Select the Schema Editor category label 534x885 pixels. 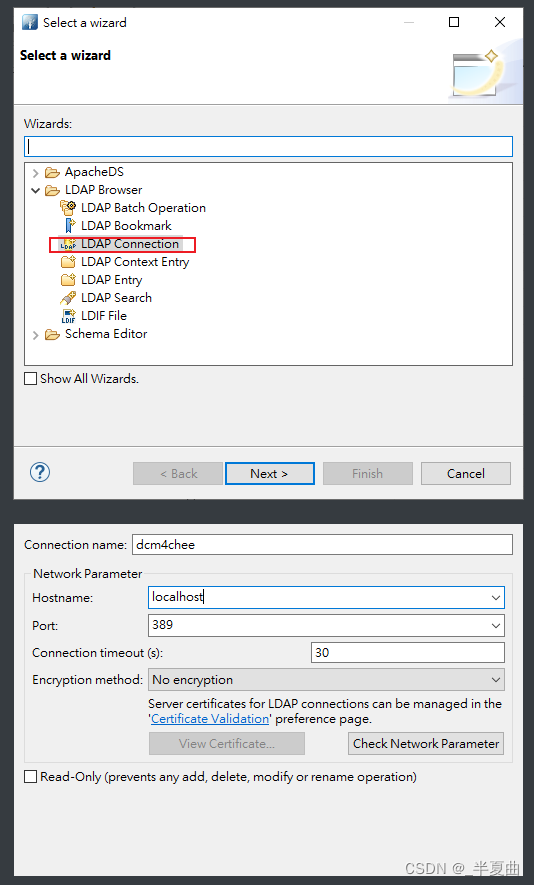click(106, 334)
